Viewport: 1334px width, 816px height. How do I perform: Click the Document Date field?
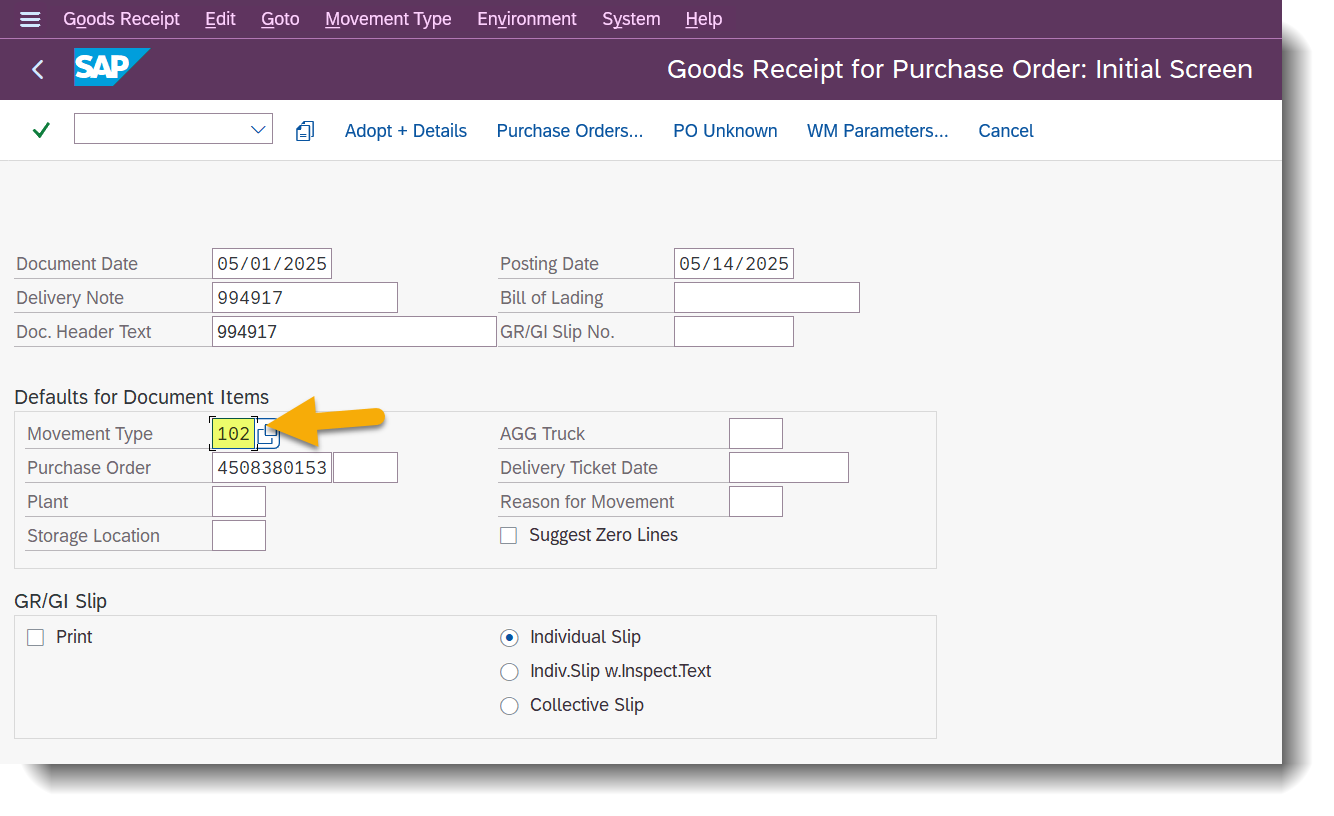coord(272,263)
